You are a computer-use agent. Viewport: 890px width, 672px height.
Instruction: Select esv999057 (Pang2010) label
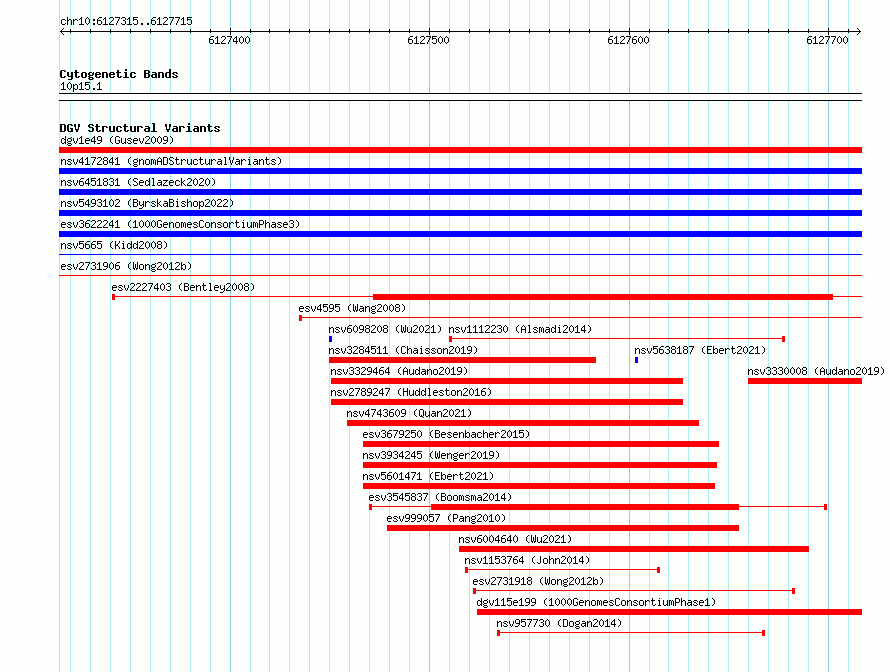(x=446, y=518)
